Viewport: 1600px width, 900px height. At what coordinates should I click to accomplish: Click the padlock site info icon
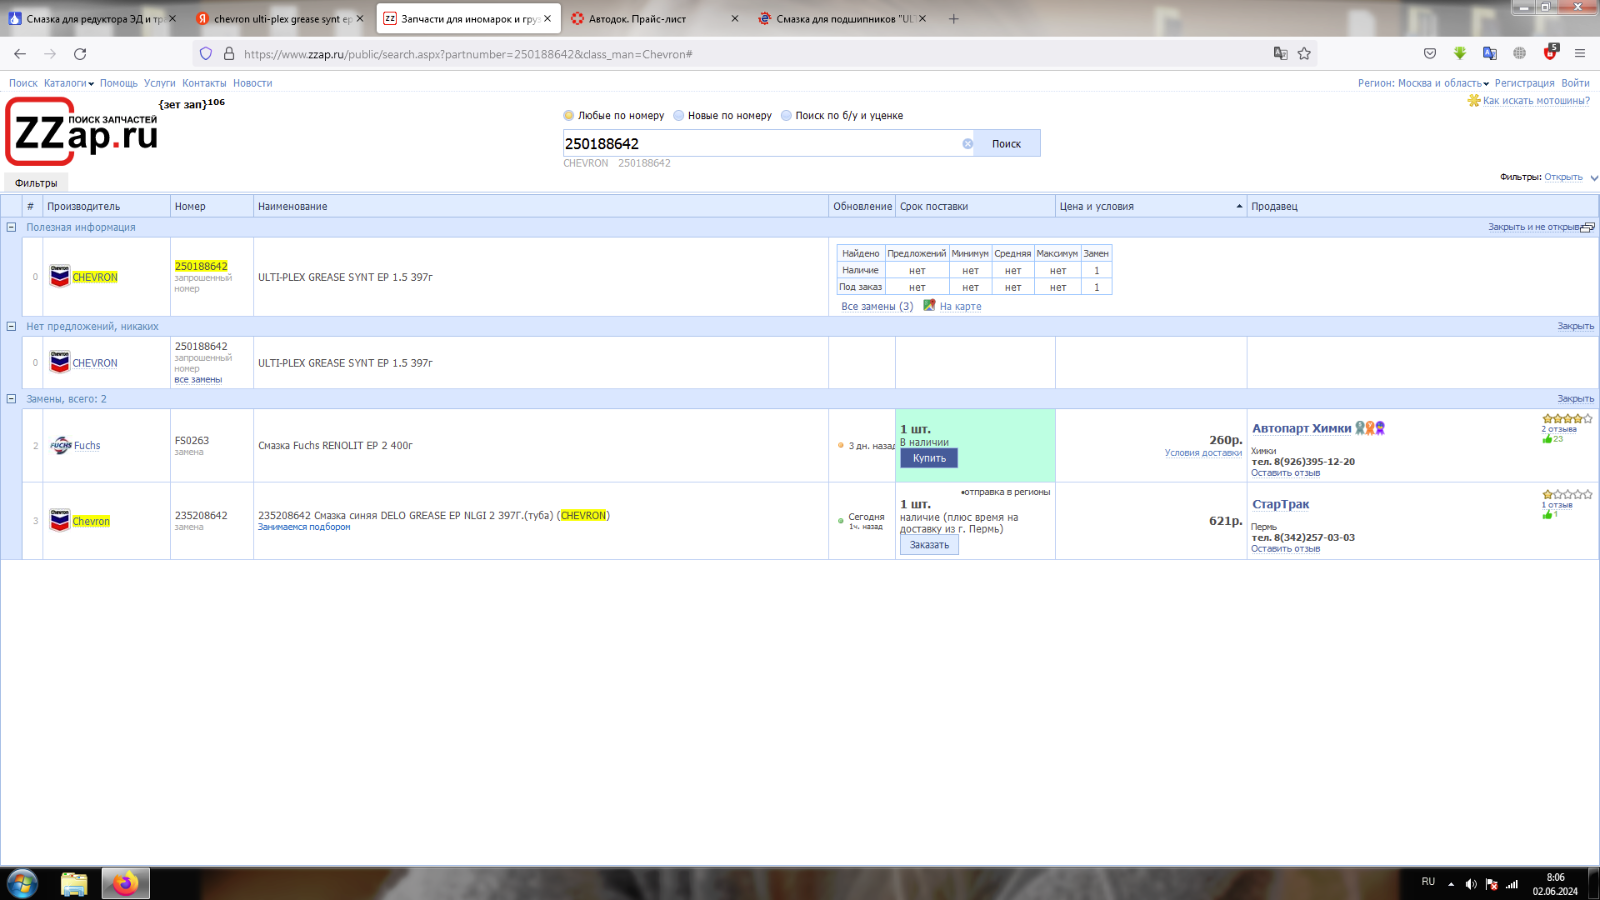pos(229,54)
